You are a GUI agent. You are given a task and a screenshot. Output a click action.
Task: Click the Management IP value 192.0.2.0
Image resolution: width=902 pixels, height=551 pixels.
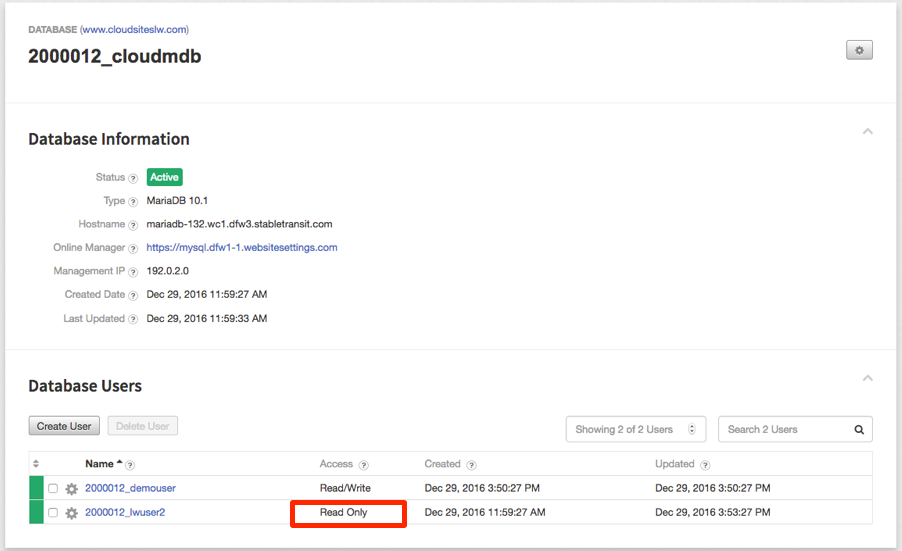[167, 271]
